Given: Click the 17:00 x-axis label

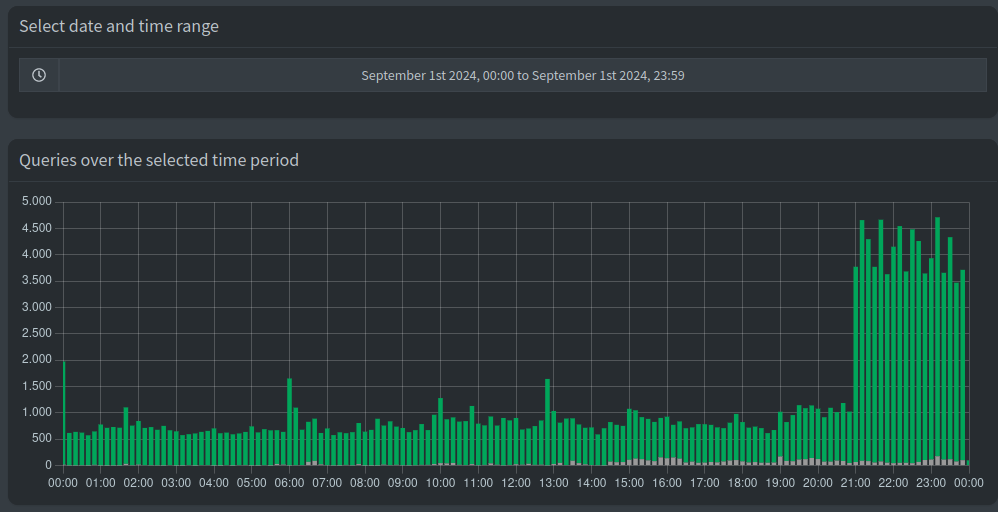Looking at the screenshot, I should pyautogui.click(x=705, y=483).
